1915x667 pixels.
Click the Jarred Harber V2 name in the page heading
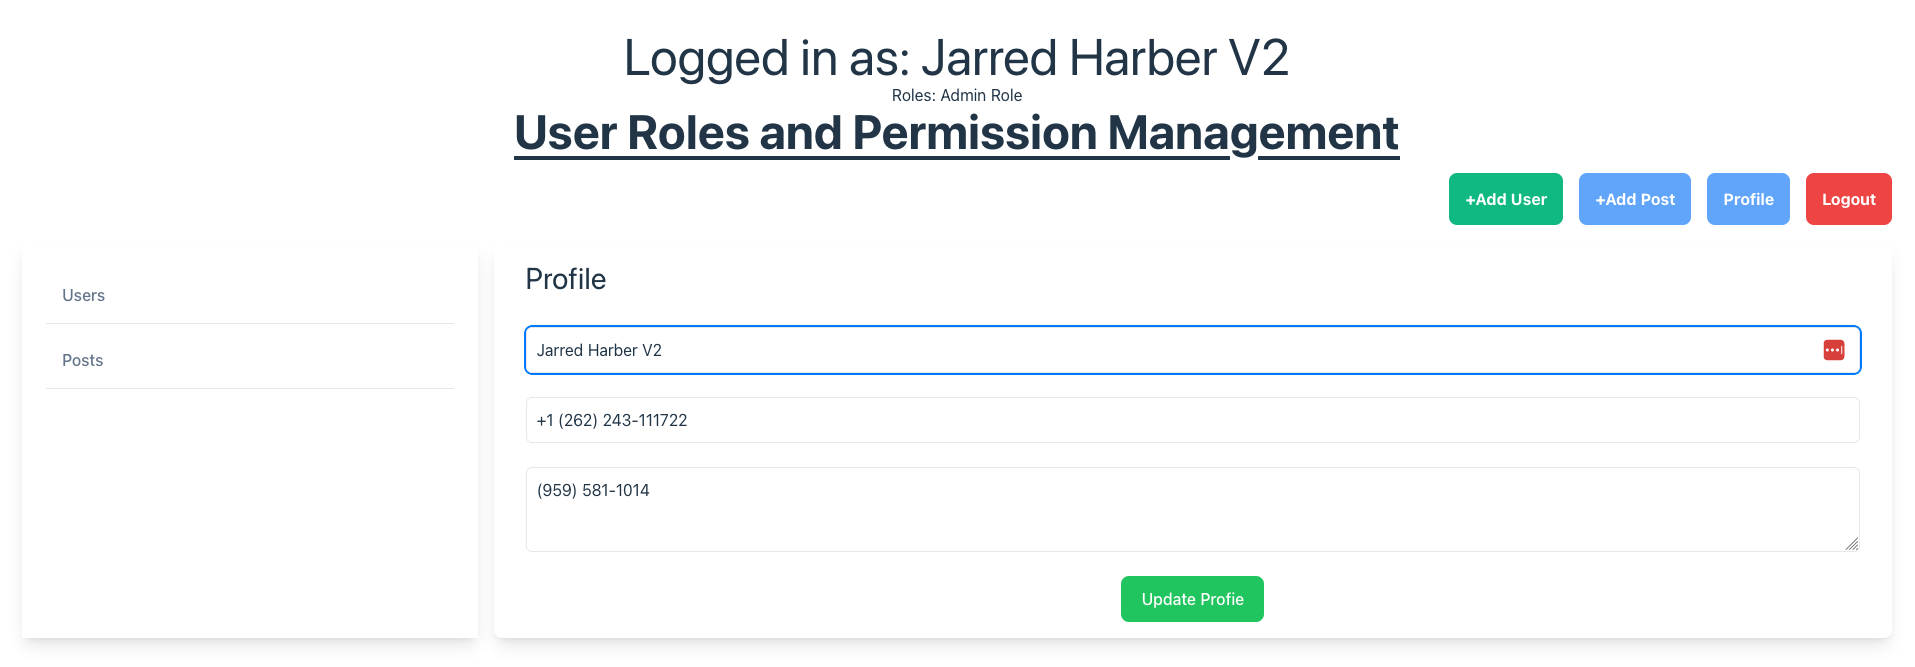click(x=1105, y=58)
